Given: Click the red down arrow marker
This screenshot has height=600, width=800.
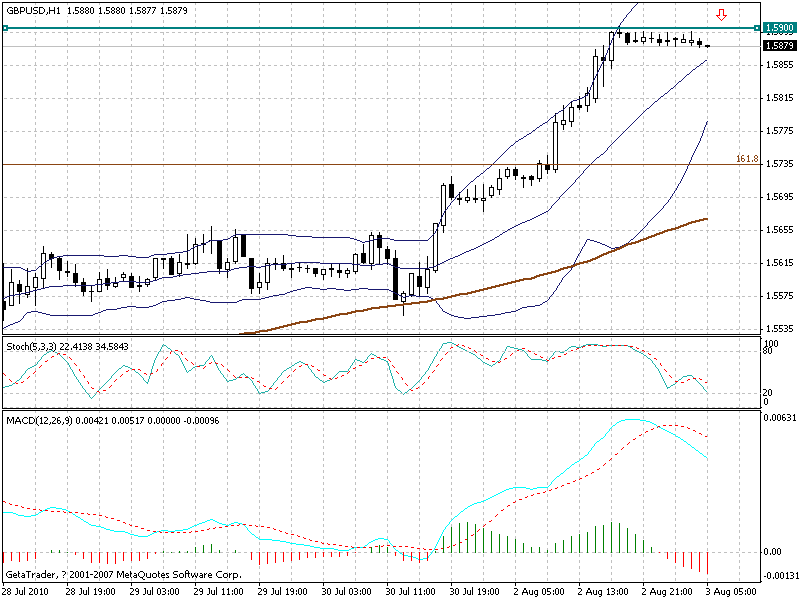Looking at the screenshot, I should 721,15.
